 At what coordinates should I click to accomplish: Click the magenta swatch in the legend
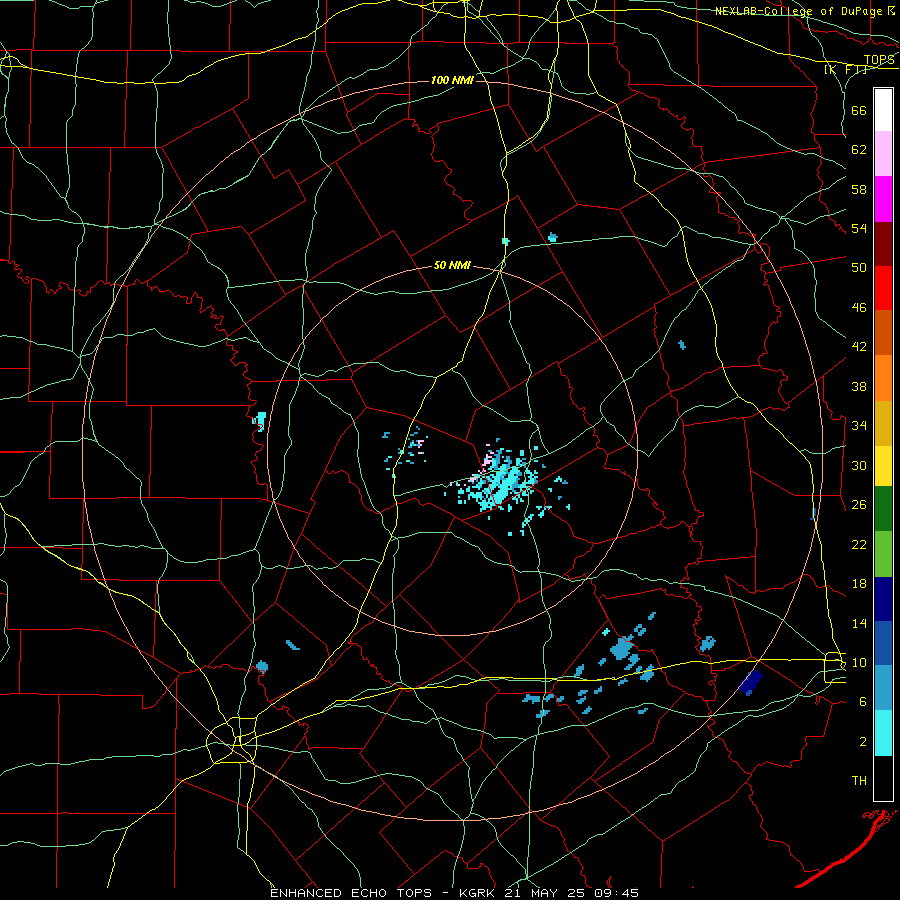[883, 199]
